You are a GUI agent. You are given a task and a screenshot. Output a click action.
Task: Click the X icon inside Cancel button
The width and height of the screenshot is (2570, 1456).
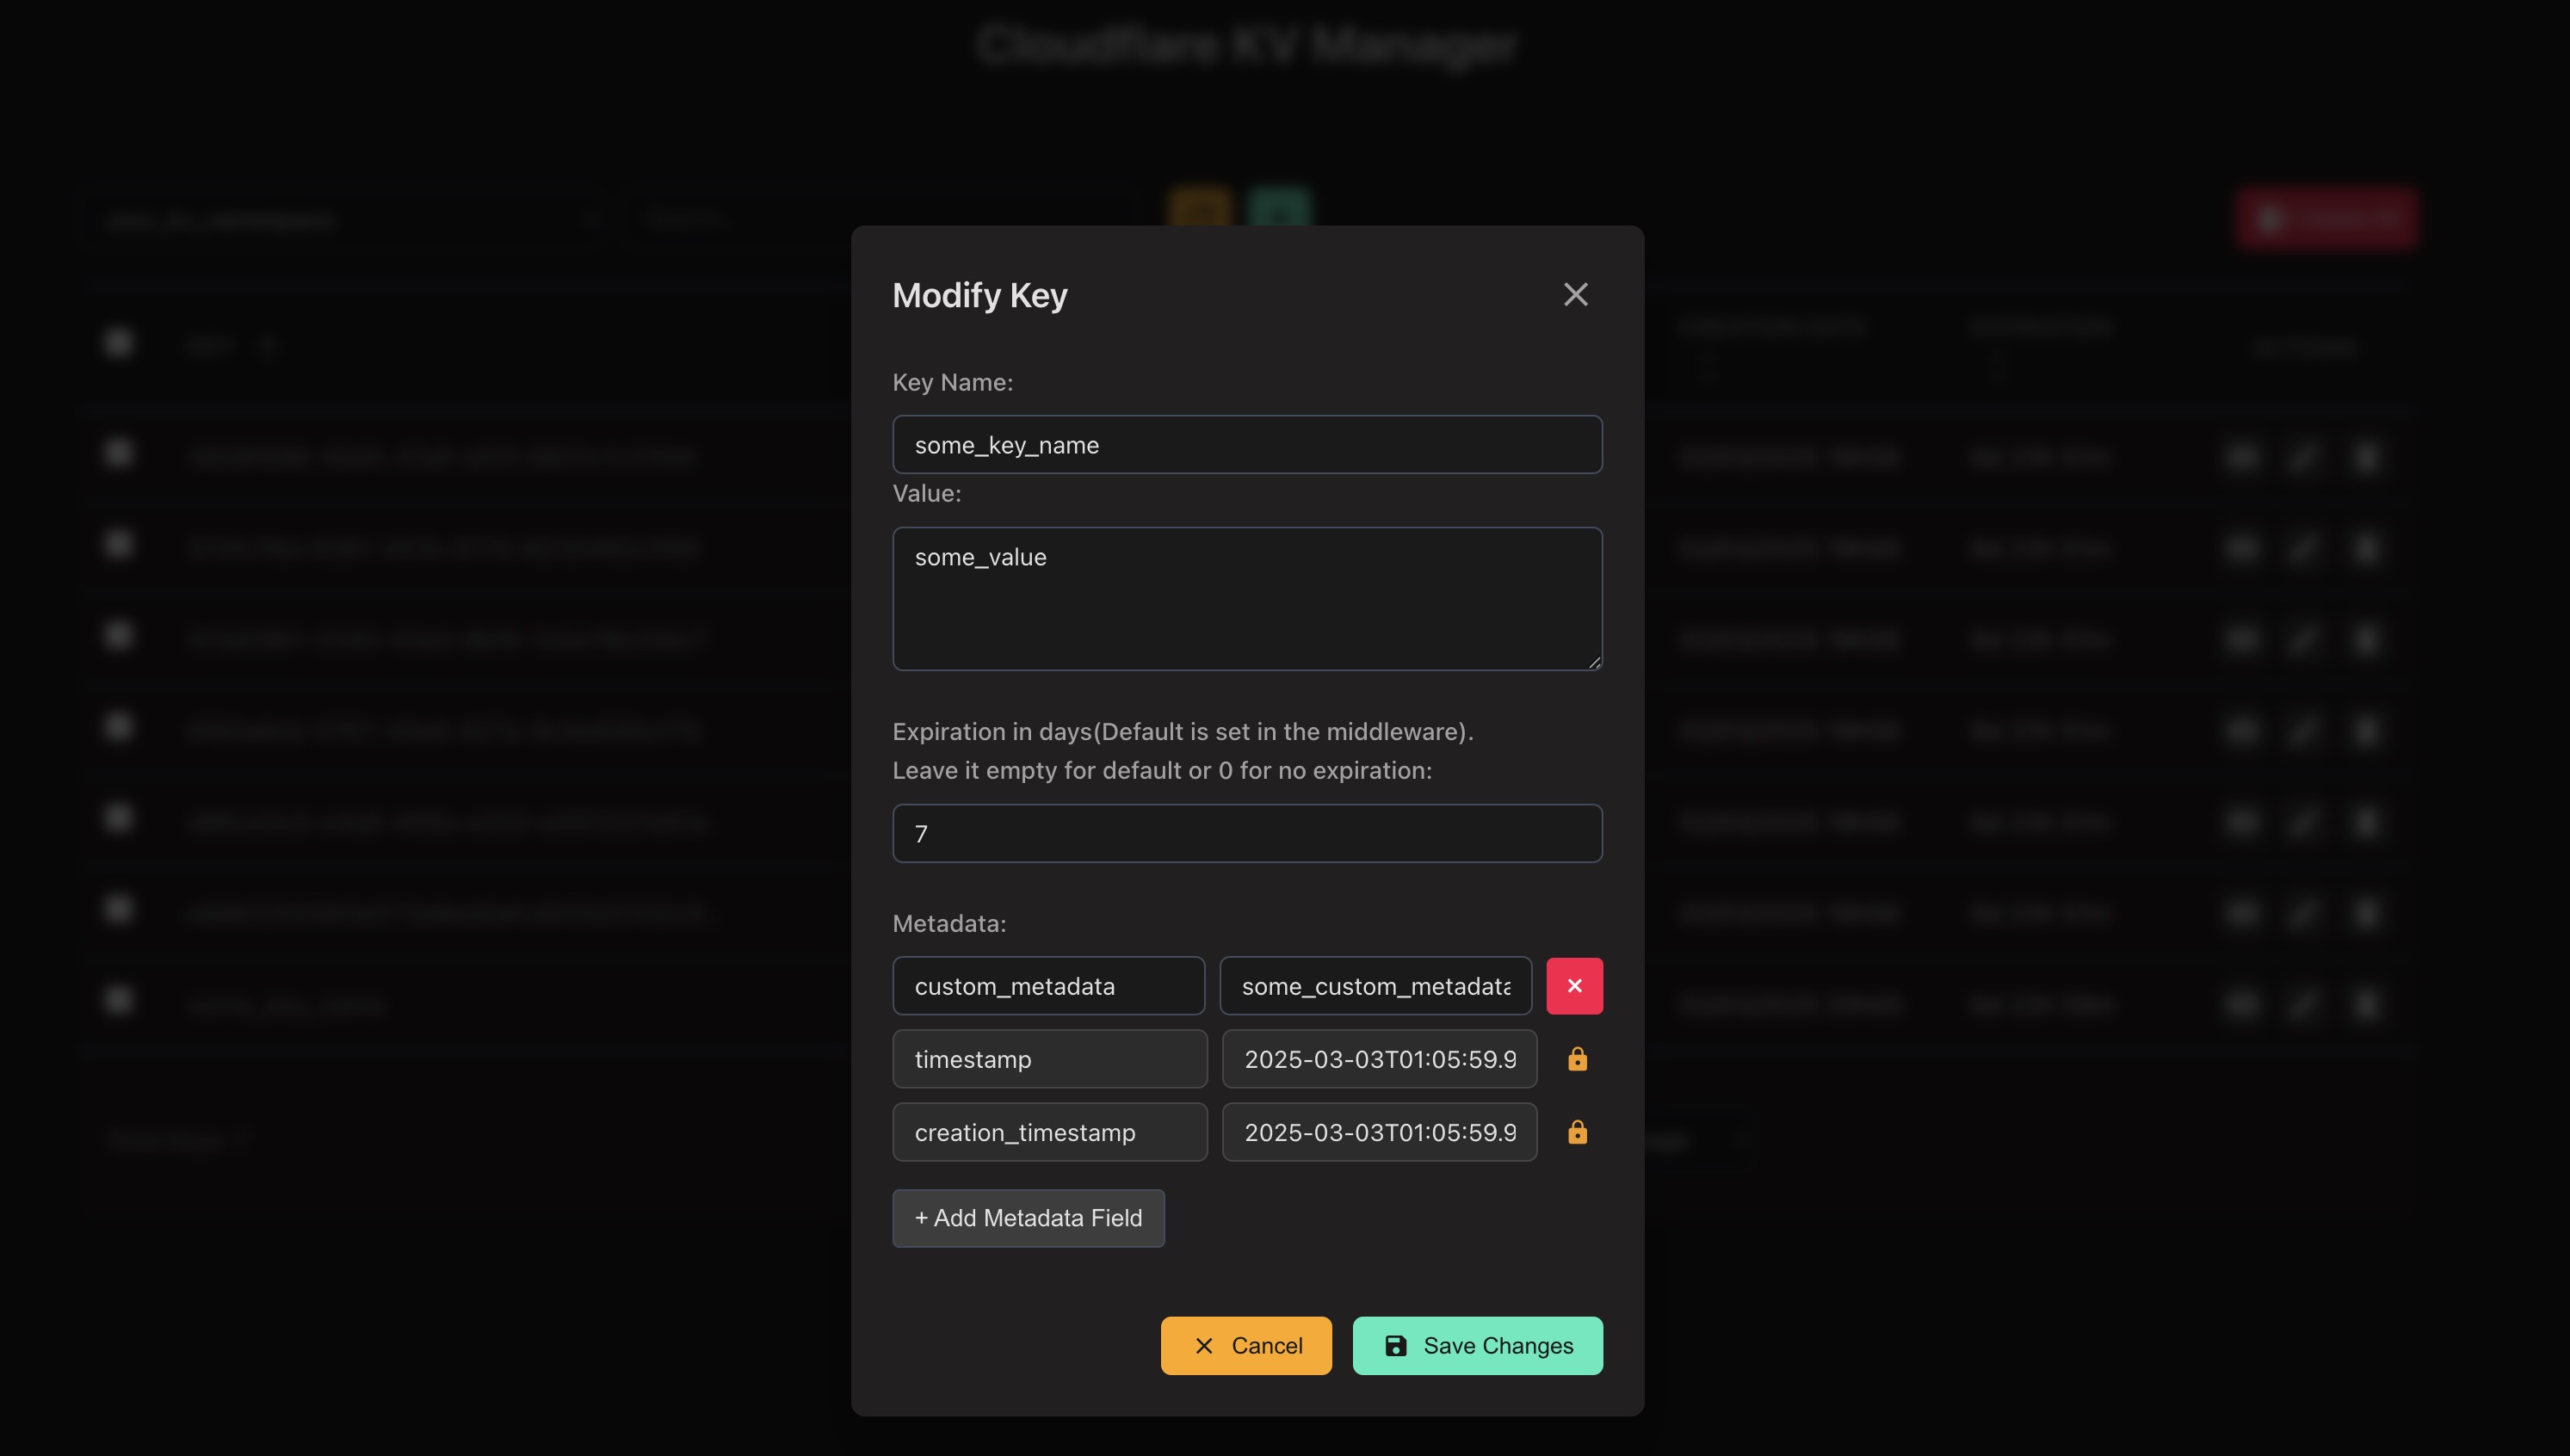click(1204, 1346)
